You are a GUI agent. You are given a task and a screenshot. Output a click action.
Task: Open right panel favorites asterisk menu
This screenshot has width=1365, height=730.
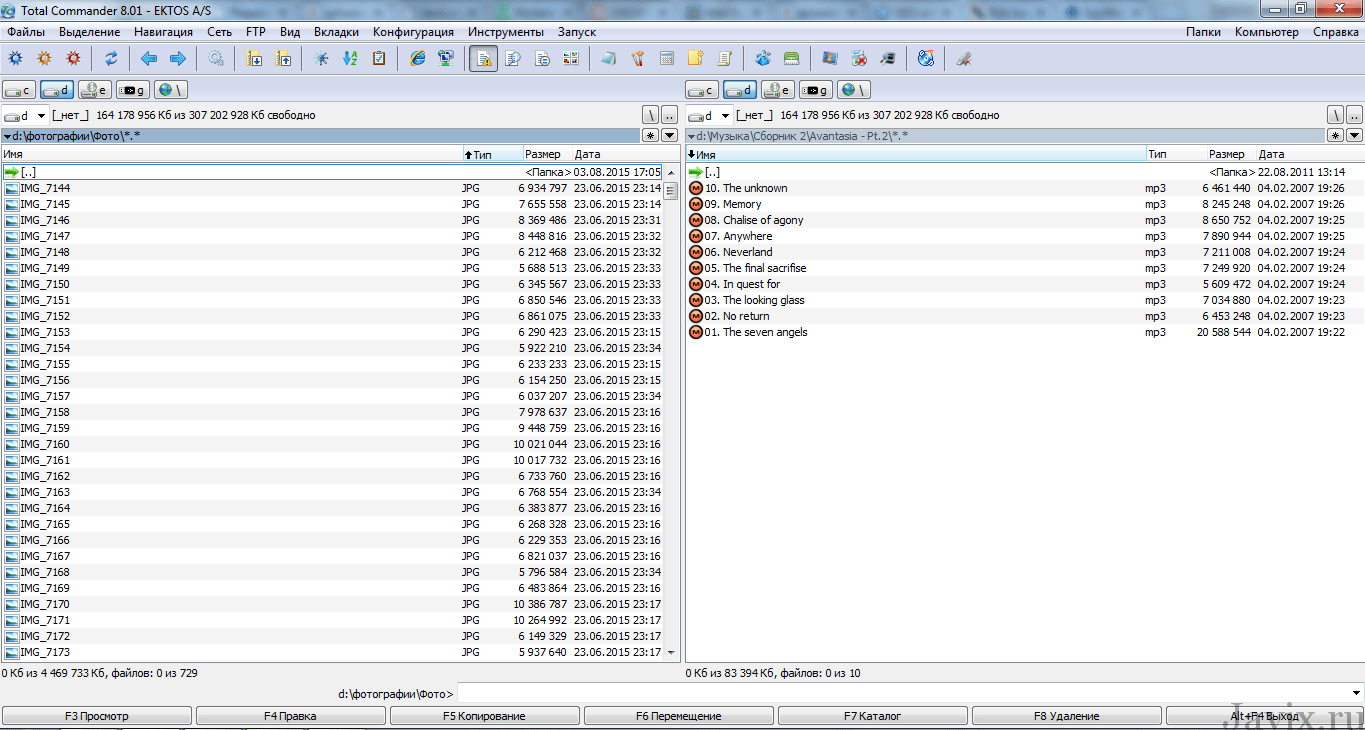coord(1335,135)
